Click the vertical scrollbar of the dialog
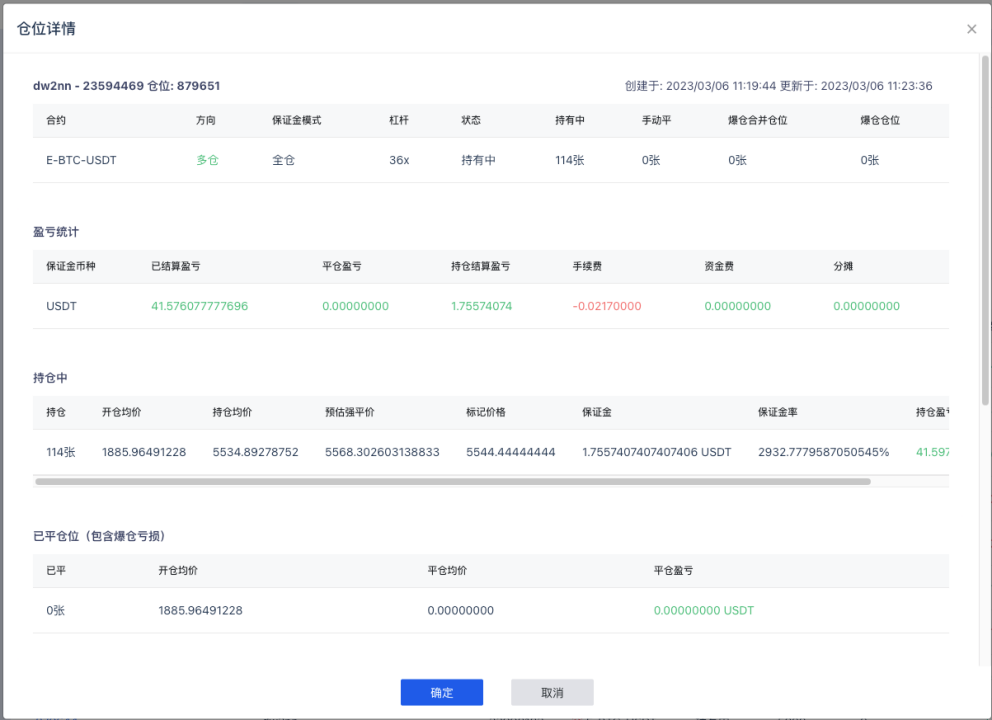992x720 pixels. (985, 230)
